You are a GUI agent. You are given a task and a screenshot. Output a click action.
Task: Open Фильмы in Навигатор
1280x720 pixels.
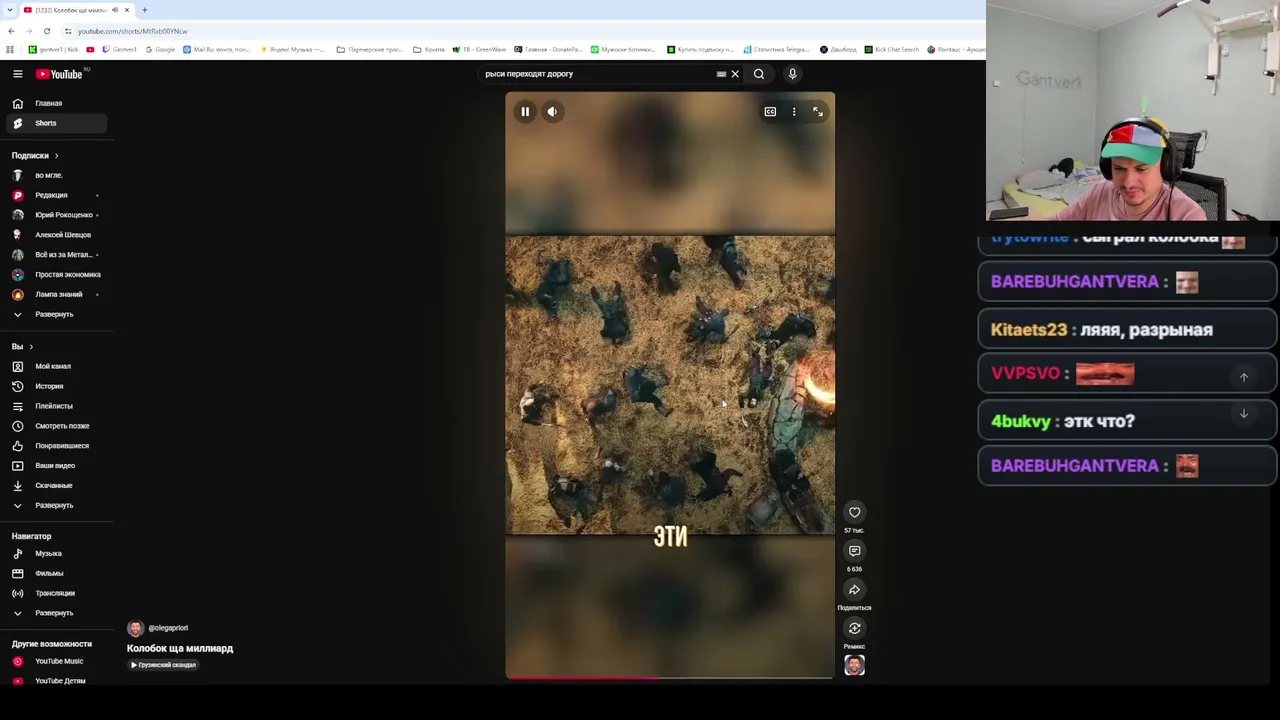tap(55, 573)
